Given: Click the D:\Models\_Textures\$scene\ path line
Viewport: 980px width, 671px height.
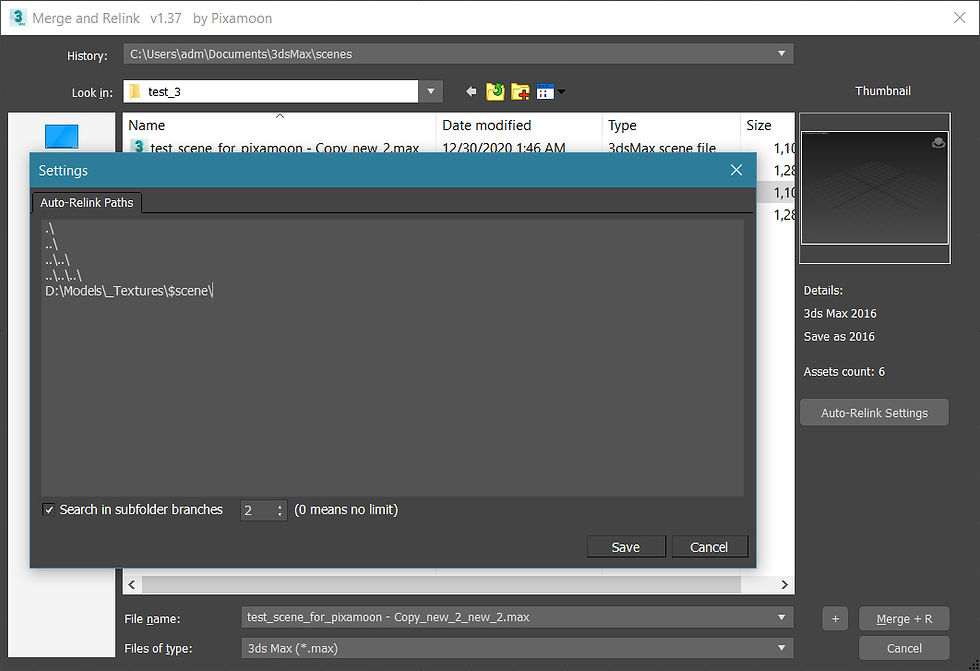Looking at the screenshot, I should tap(129, 291).
